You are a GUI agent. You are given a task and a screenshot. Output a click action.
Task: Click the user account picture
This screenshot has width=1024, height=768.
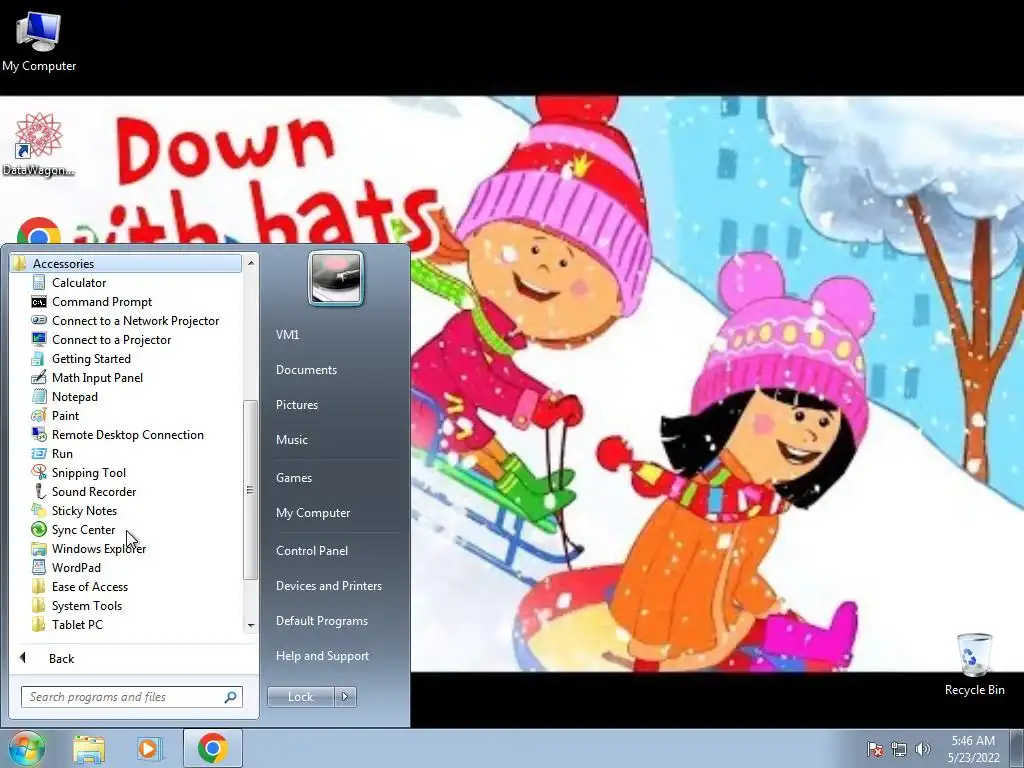click(x=336, y=278)
